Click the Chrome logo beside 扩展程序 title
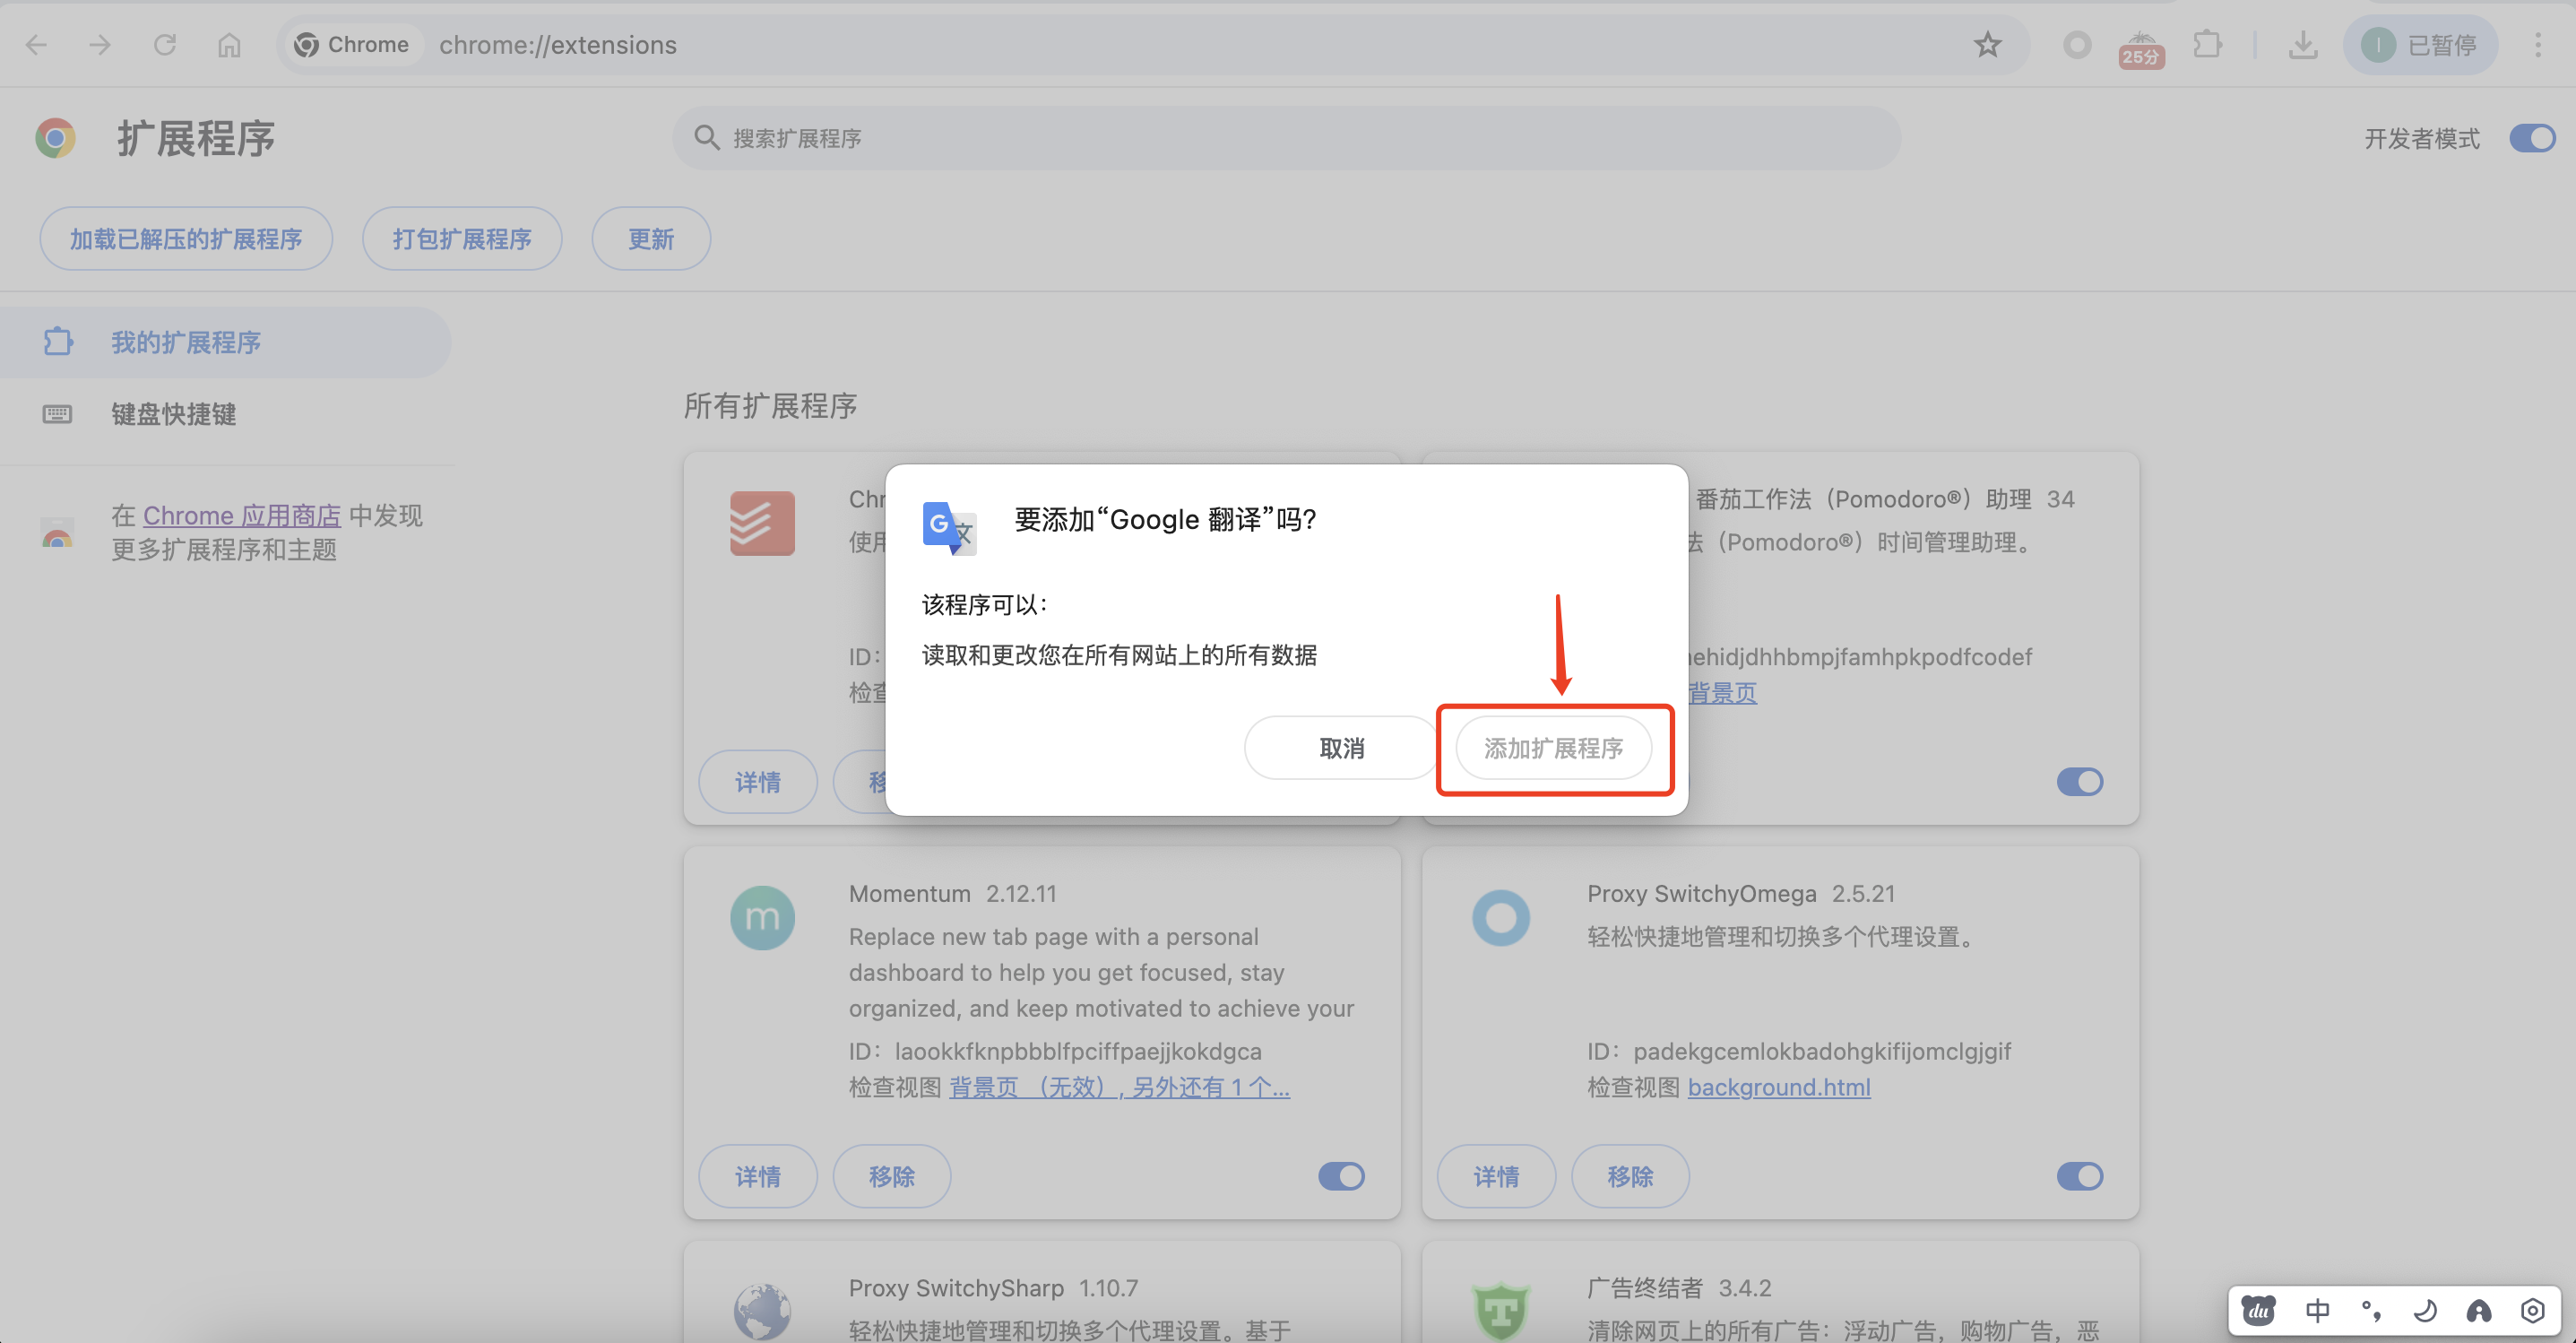This screenshot has height=1343, width=2576. [56, 138]
